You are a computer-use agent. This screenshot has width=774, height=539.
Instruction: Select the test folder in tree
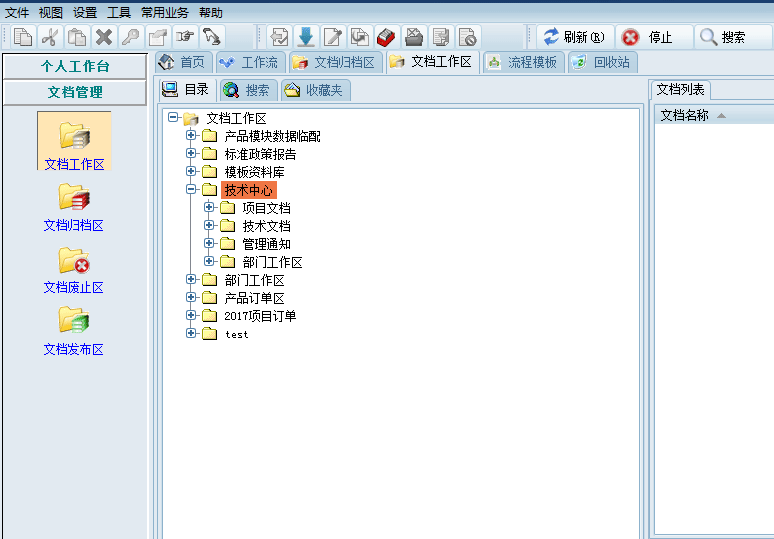point(237,334)
